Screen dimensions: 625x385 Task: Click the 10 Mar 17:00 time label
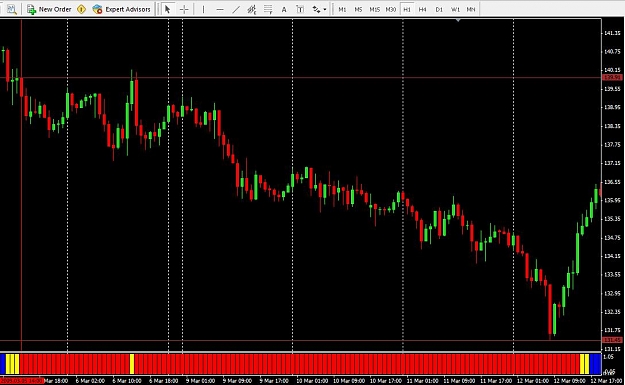point(385,381)
